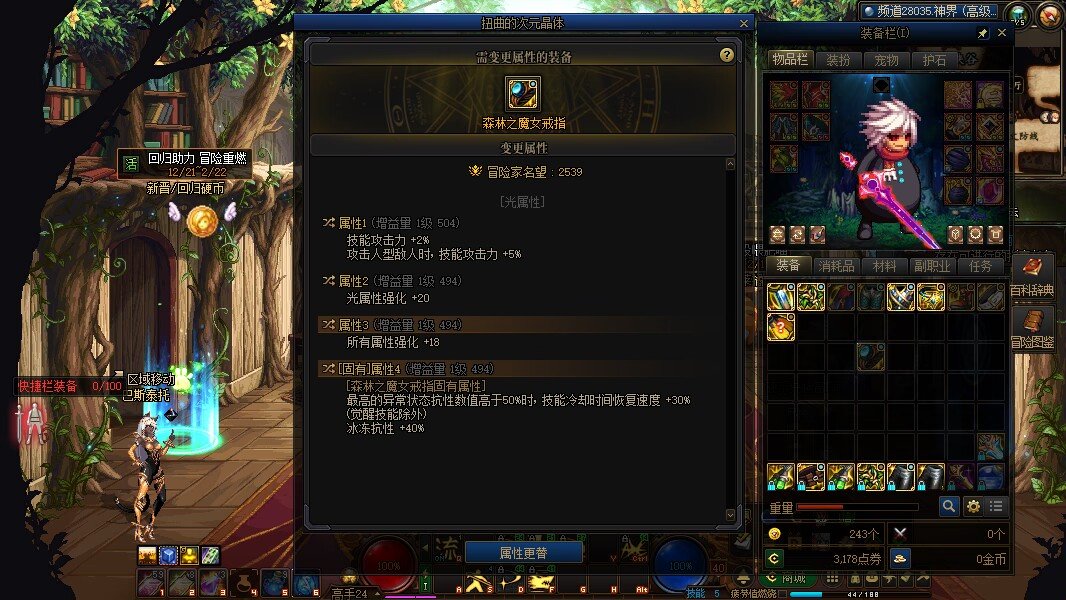This screenshot has width=1066, height=600.
Task: Switch to the 消耗品 tab
Action: pyautogui.click(x=836, y=266)
